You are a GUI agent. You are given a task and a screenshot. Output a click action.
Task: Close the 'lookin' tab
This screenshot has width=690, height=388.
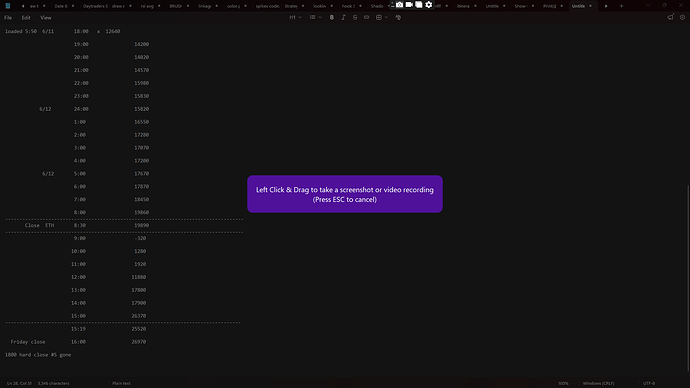[x=331, y=6]
